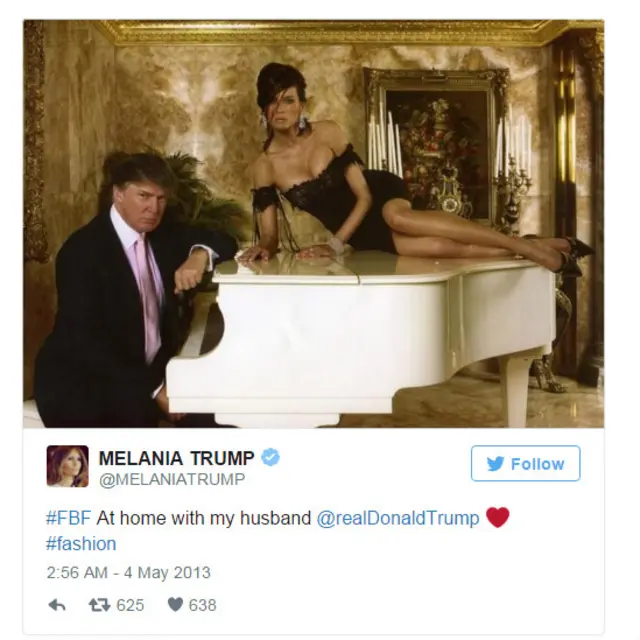Click the white grand piano in the photo
This screenshot has height=640, width=640.
tap(359, 339)
